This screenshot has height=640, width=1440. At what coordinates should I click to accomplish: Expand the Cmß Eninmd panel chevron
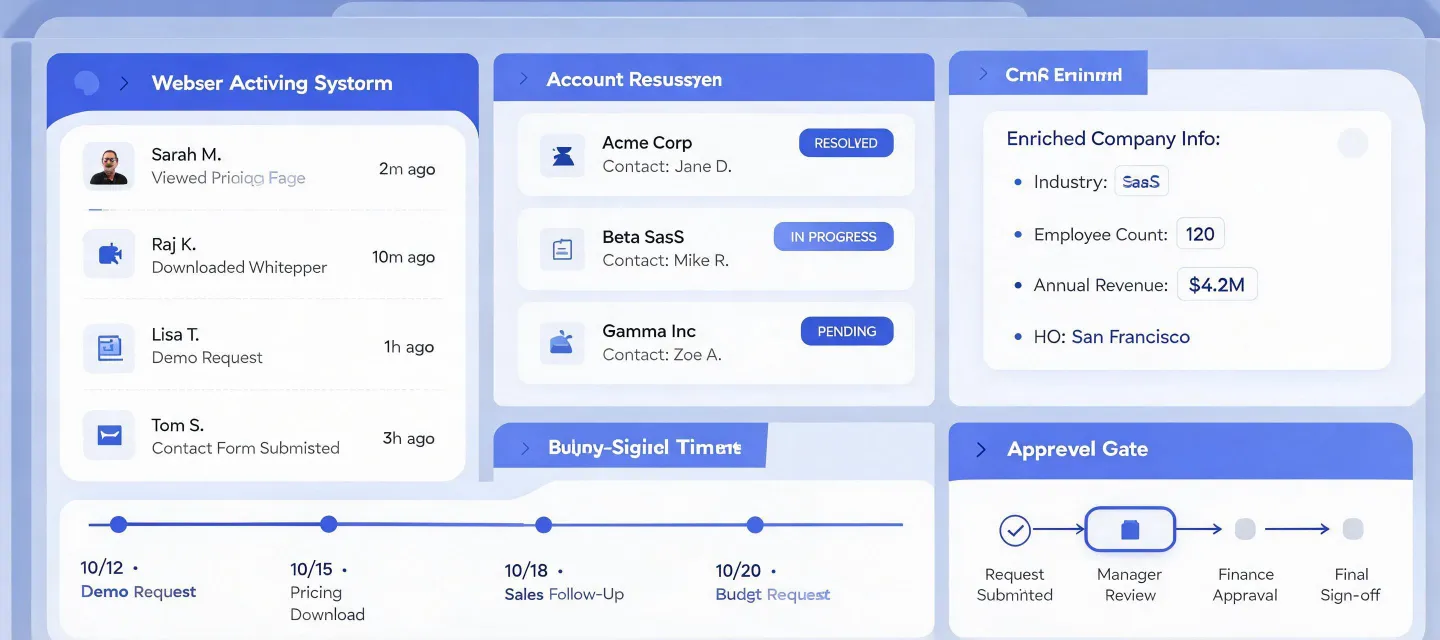tap(983, 74)
